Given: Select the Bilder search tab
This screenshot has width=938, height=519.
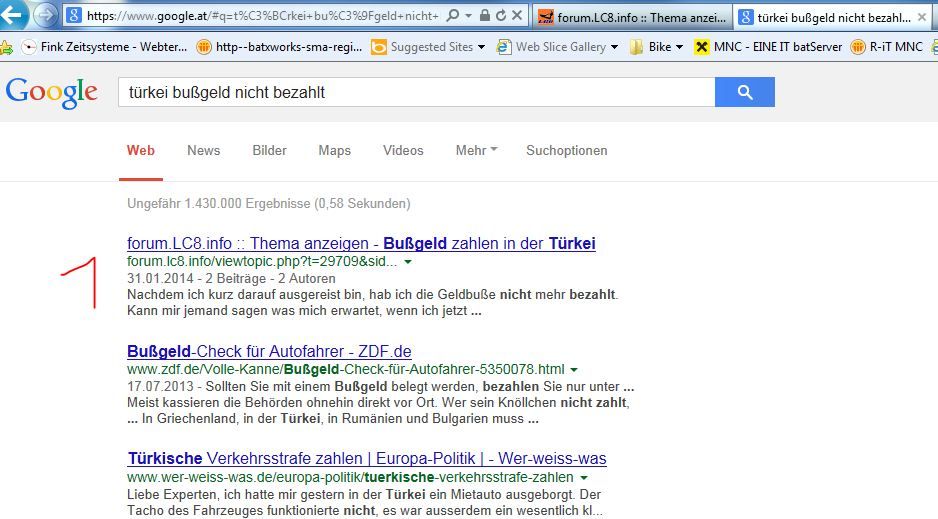Looking at the screenshot, I should [x=269, y=151].
